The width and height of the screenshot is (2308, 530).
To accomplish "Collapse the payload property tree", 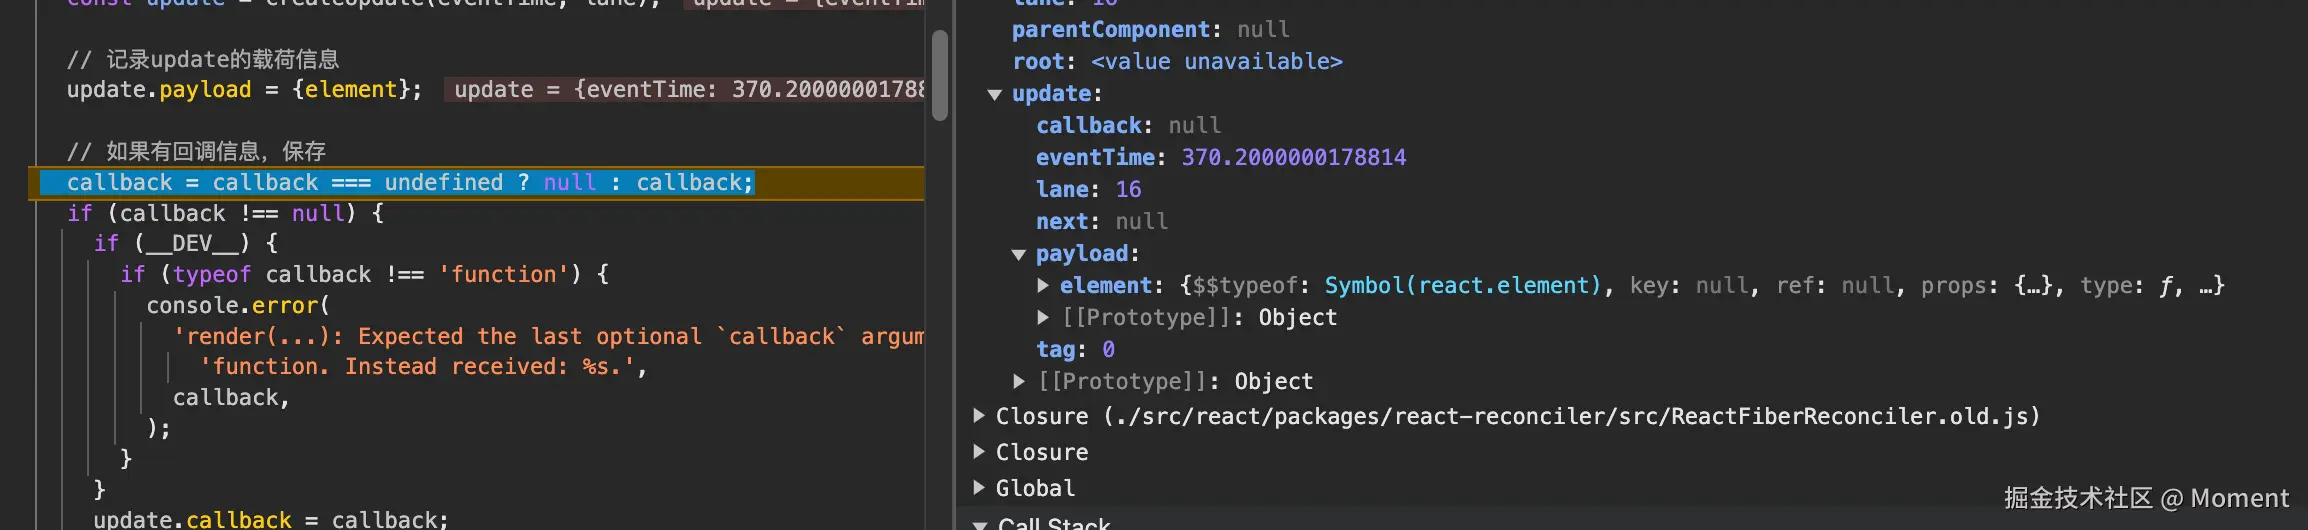I will pyautogui.click(x=1019, y=254).
